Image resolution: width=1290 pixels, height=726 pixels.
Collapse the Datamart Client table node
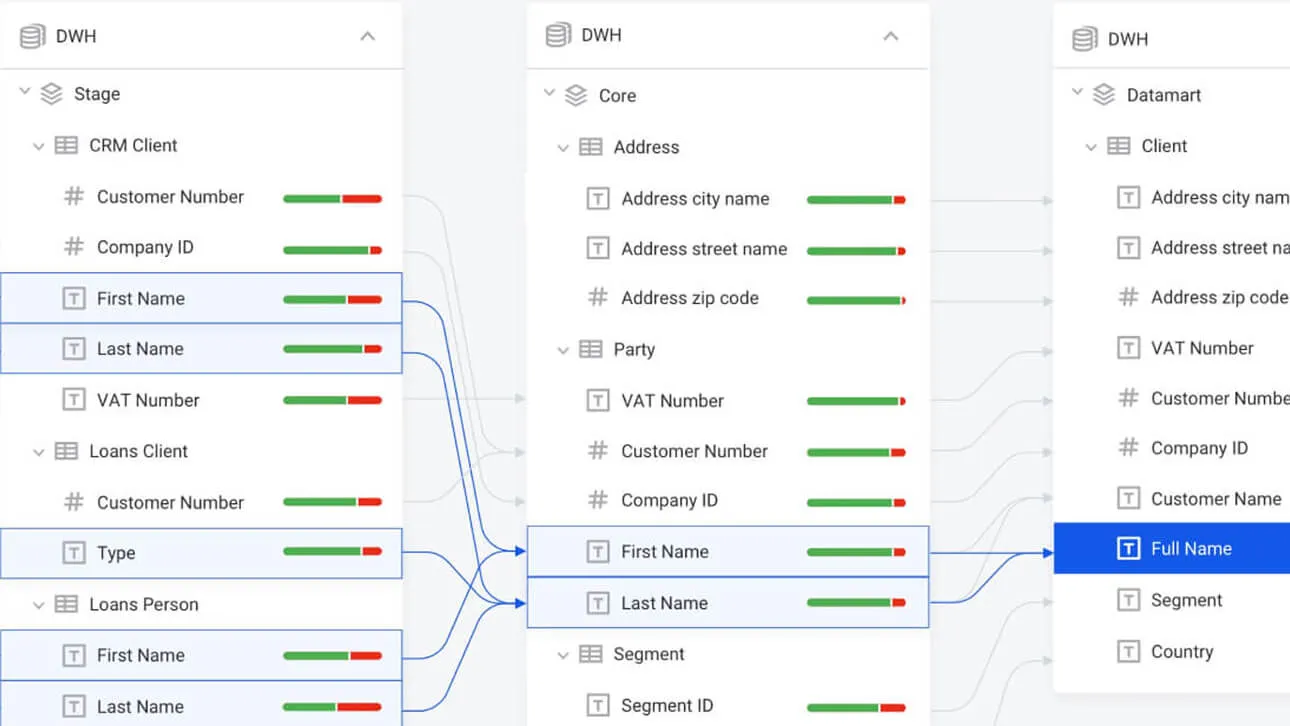click(1091, 147)
